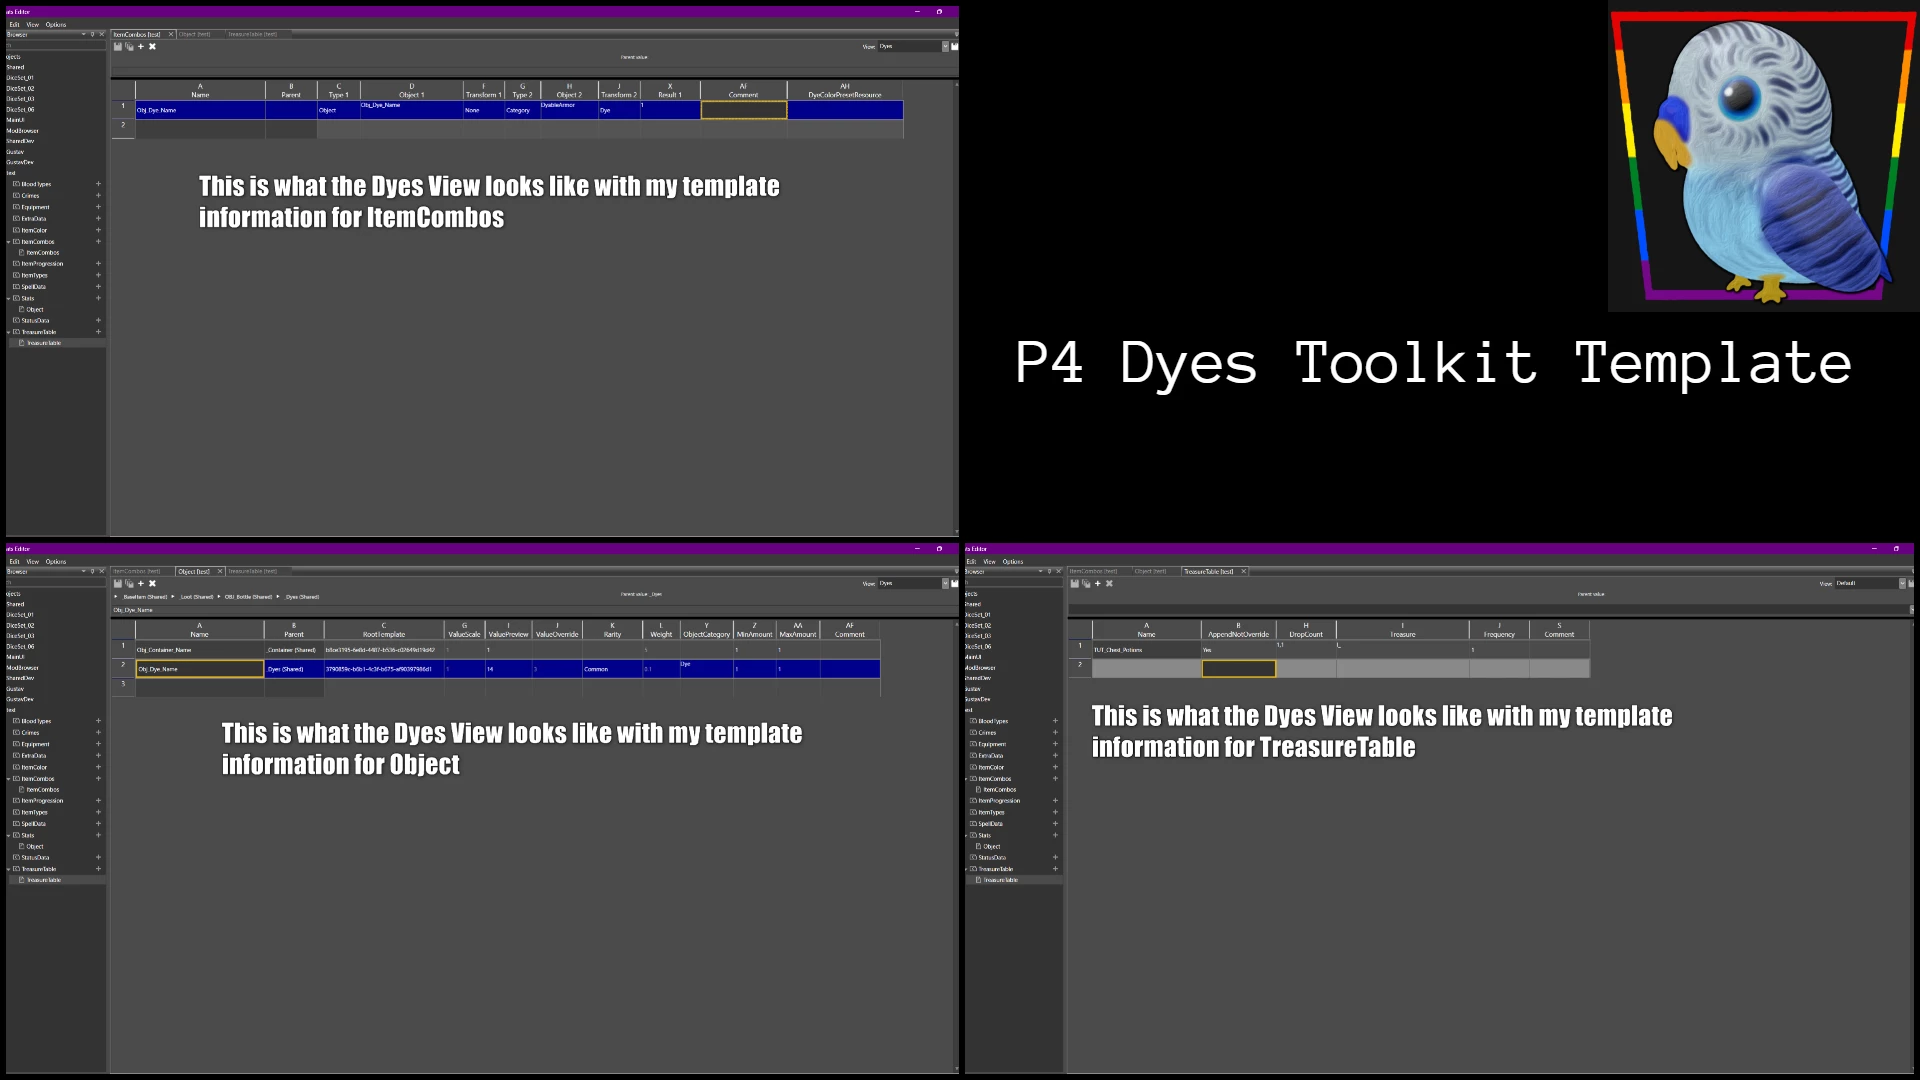Click the _Loot (Shared) breadcrumb in the Object window
The width and height of the screenshot is (1920, 1080).
coord(197,597)
